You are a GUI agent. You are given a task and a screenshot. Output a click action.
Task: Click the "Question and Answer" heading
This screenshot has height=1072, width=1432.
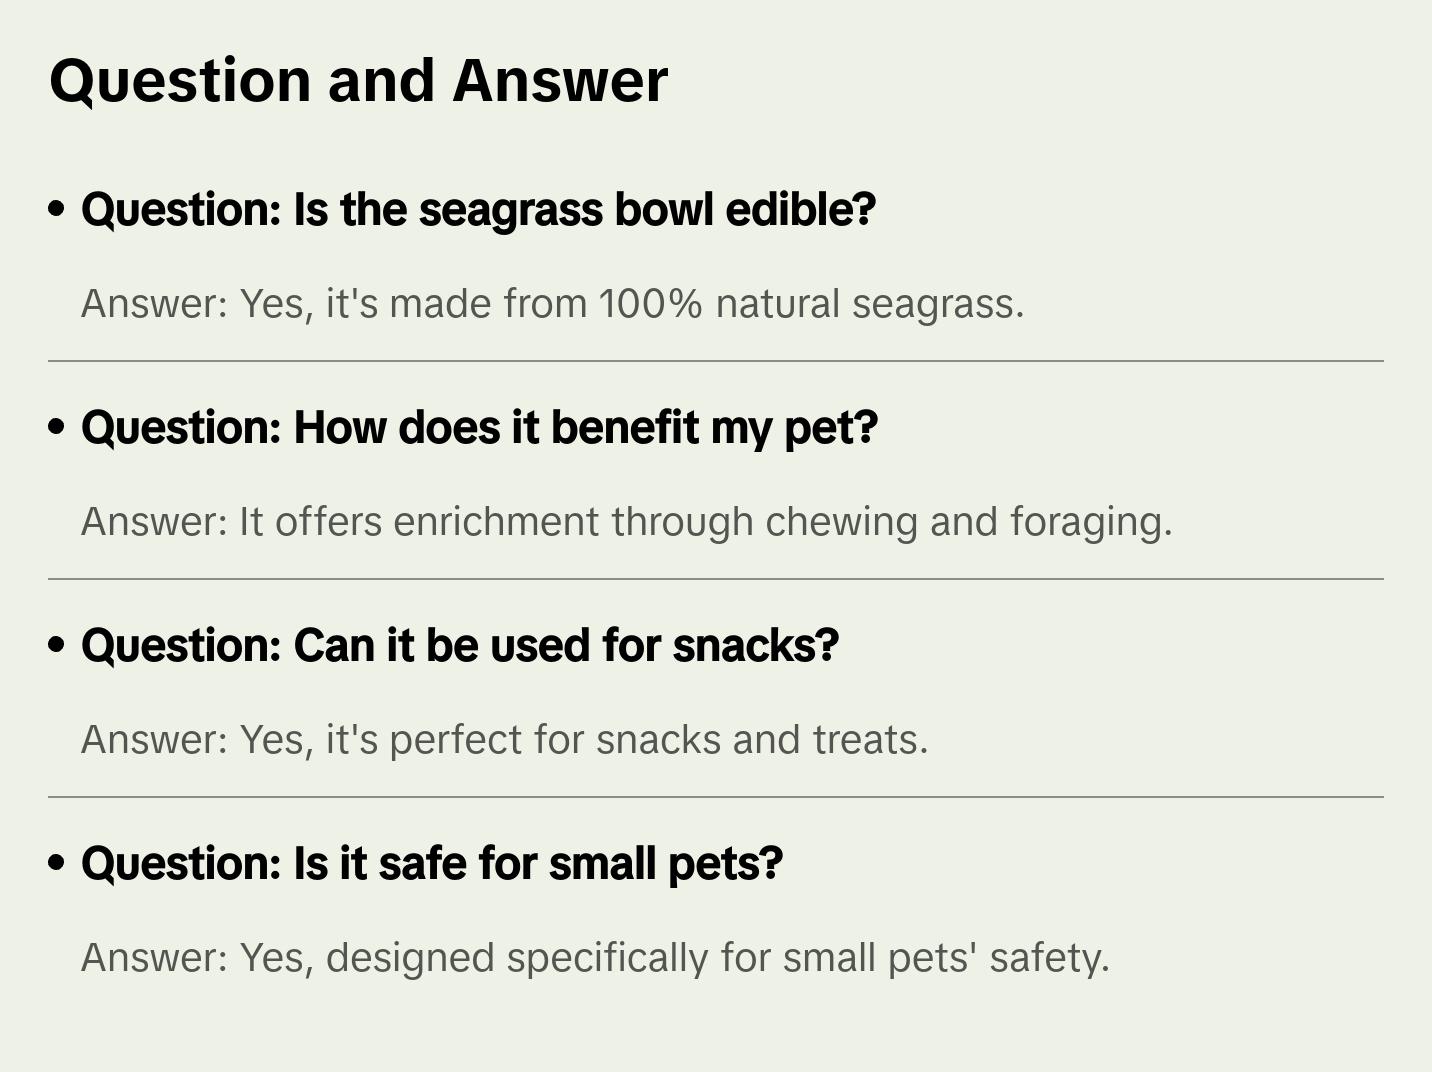click(358, 80)
